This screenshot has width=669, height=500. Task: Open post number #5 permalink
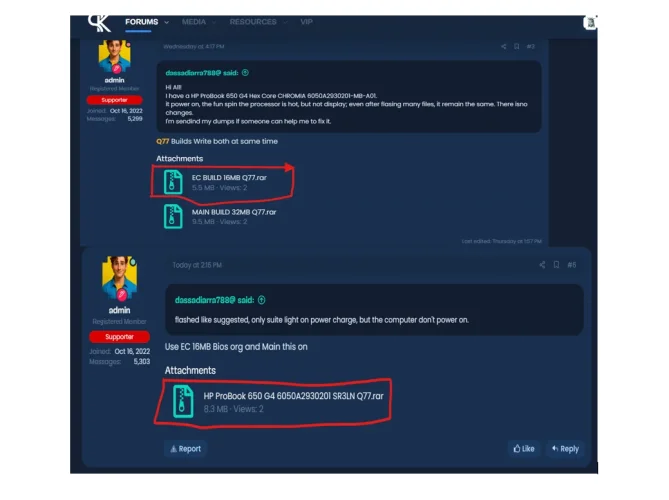click(572, 265)
